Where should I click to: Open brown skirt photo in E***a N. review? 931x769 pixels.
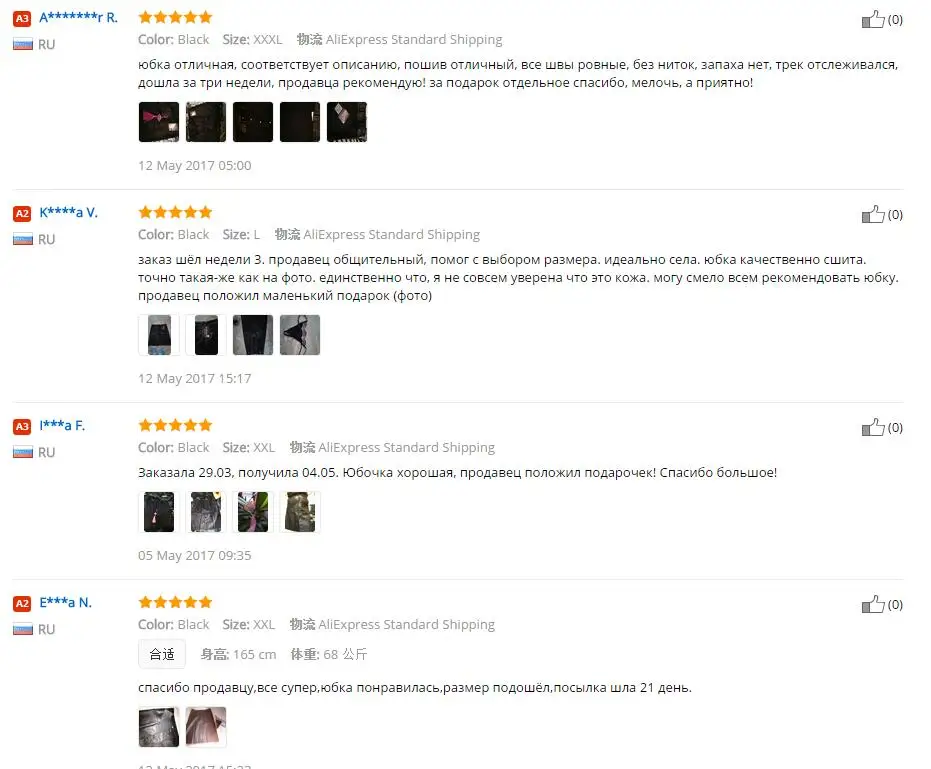pos(206,726)
